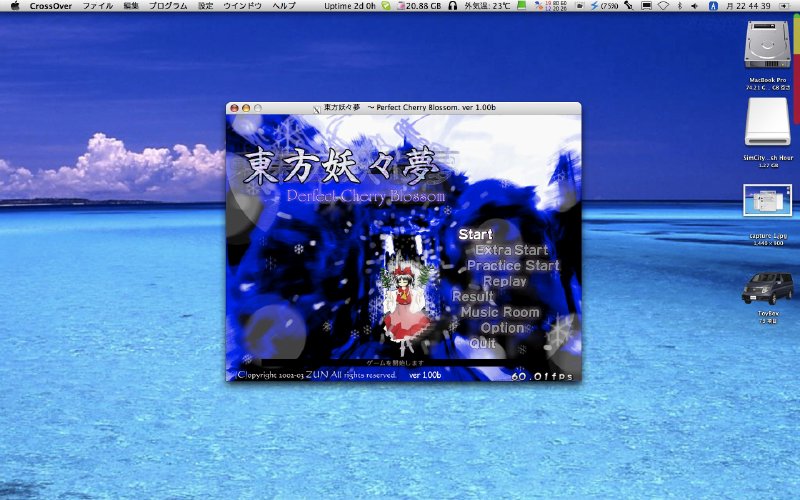
Task: Click the 20.88 GB disk space indicator
Action: (x=419, y=6)
